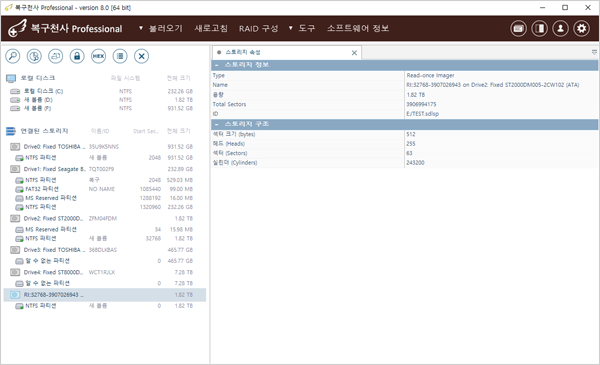Select NTFS 파티션 starting at sector 32768

104,238
